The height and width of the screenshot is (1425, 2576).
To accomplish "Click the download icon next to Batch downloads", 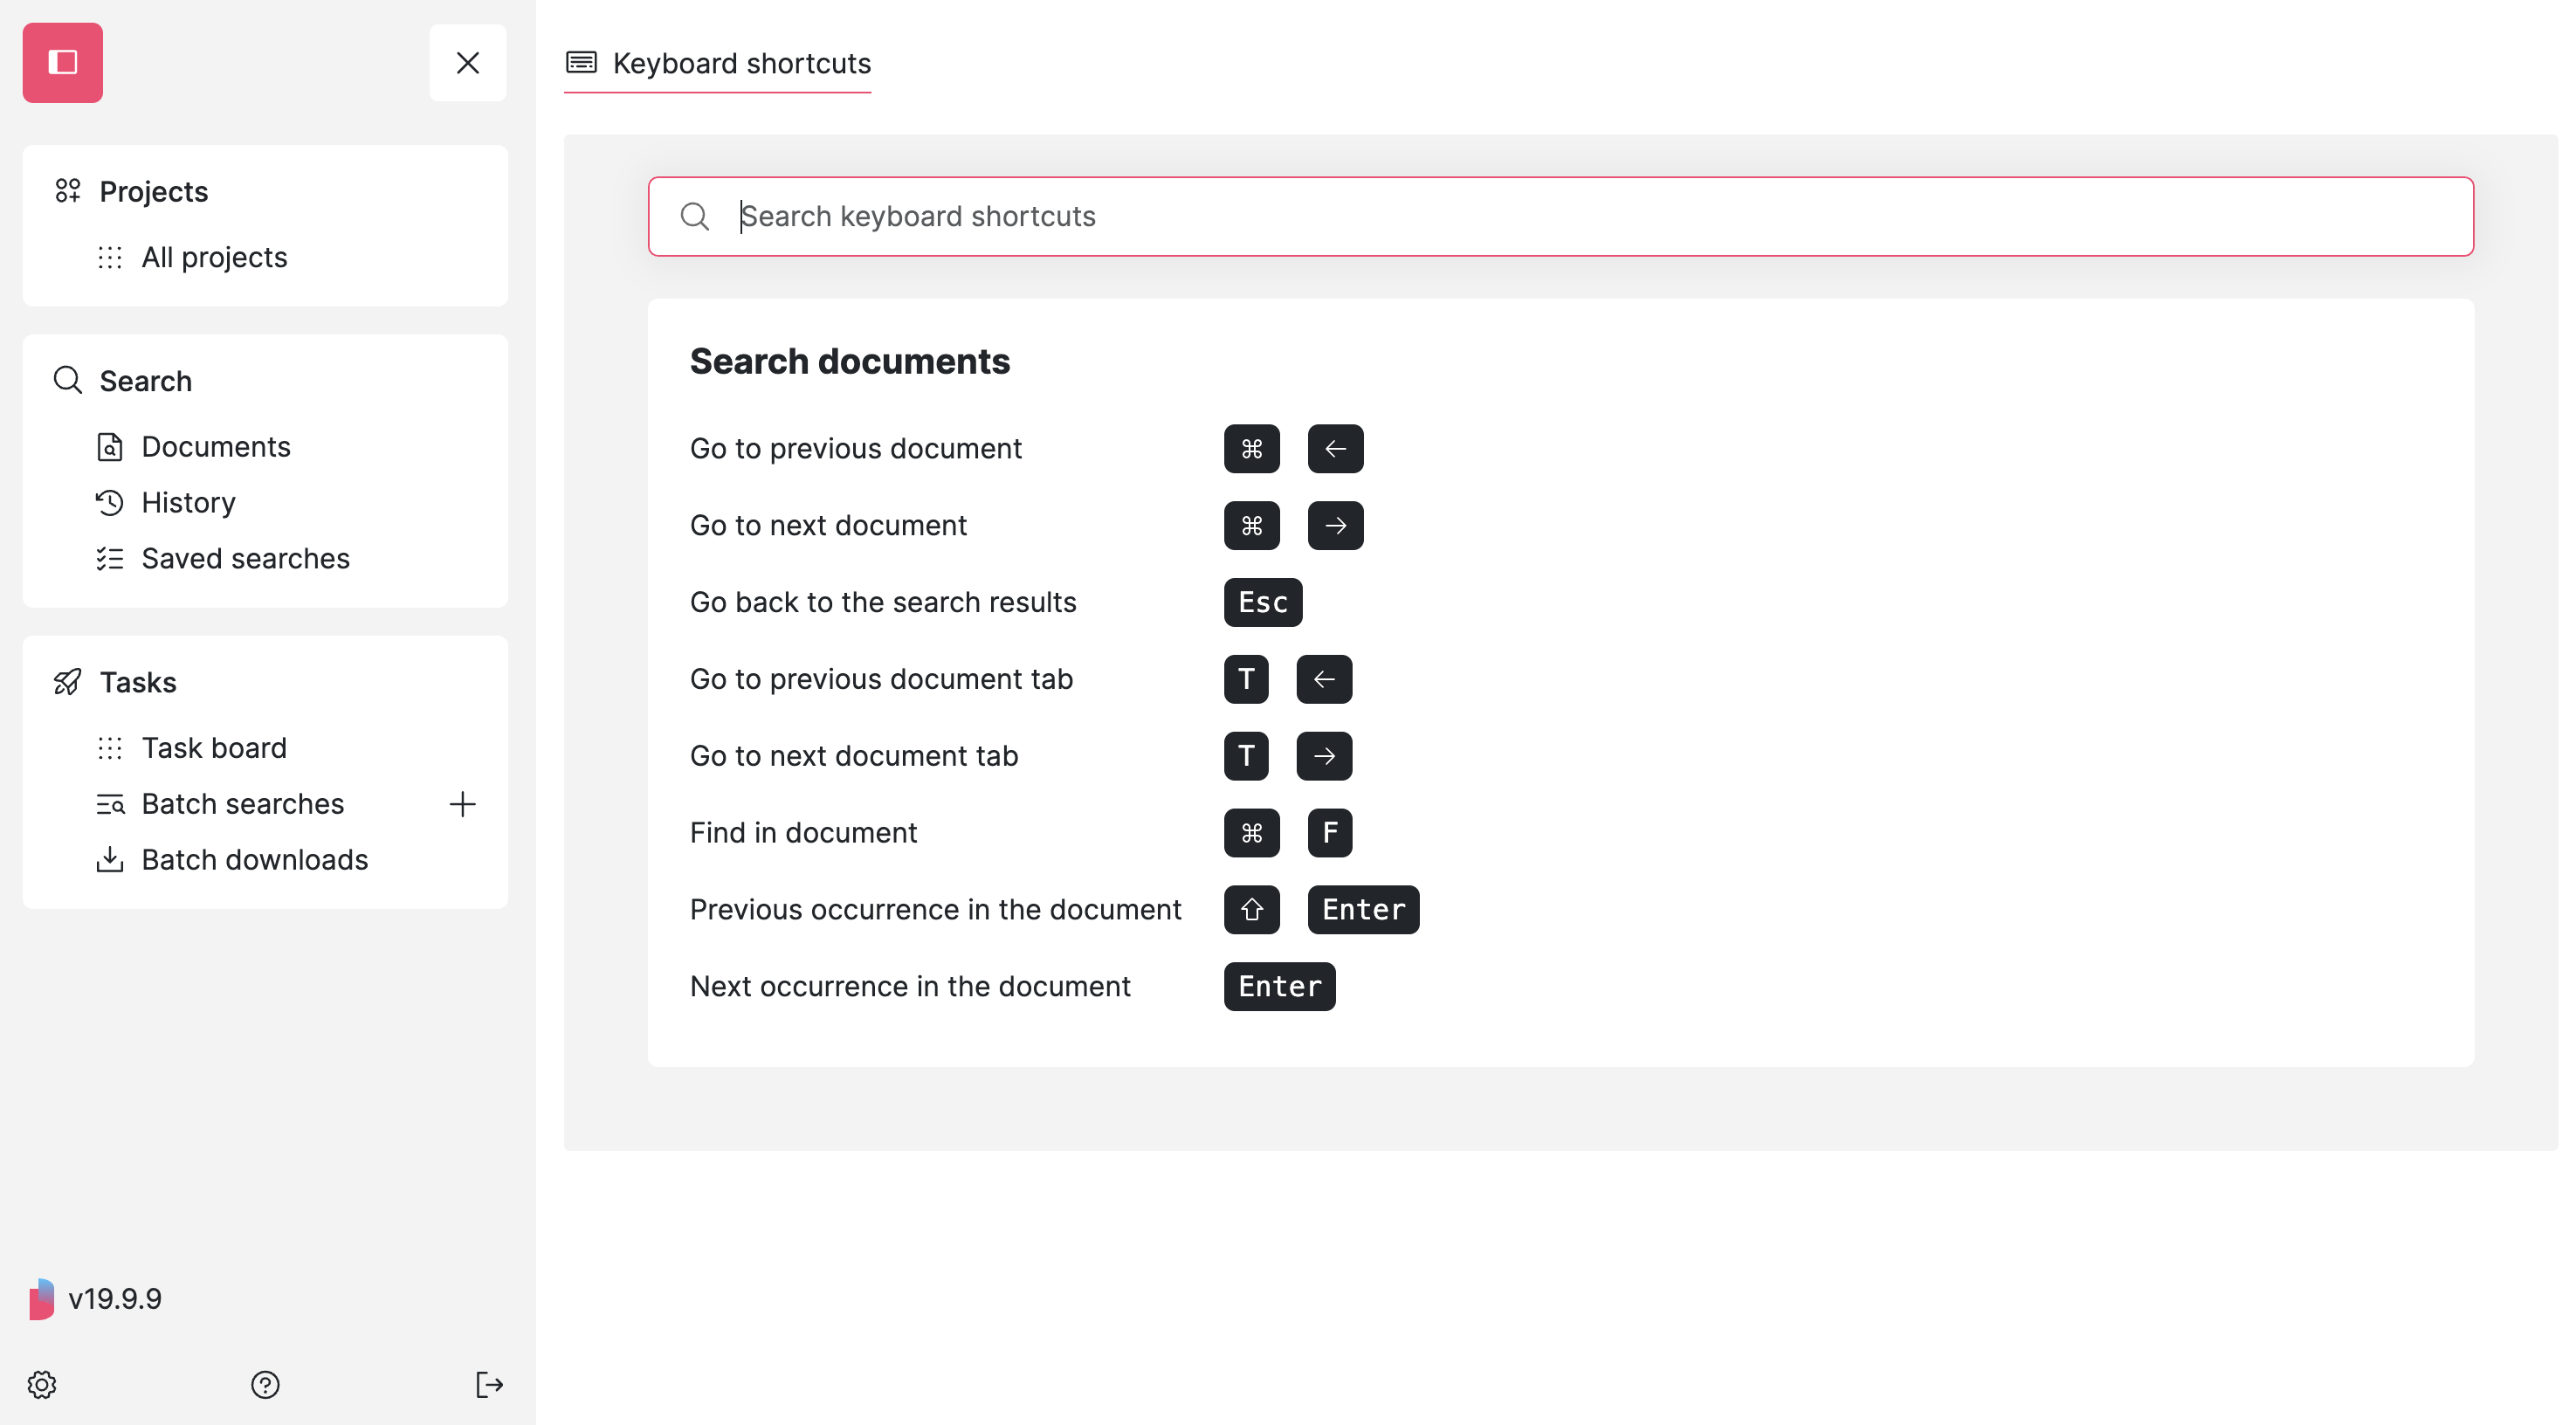I will 110,859.
